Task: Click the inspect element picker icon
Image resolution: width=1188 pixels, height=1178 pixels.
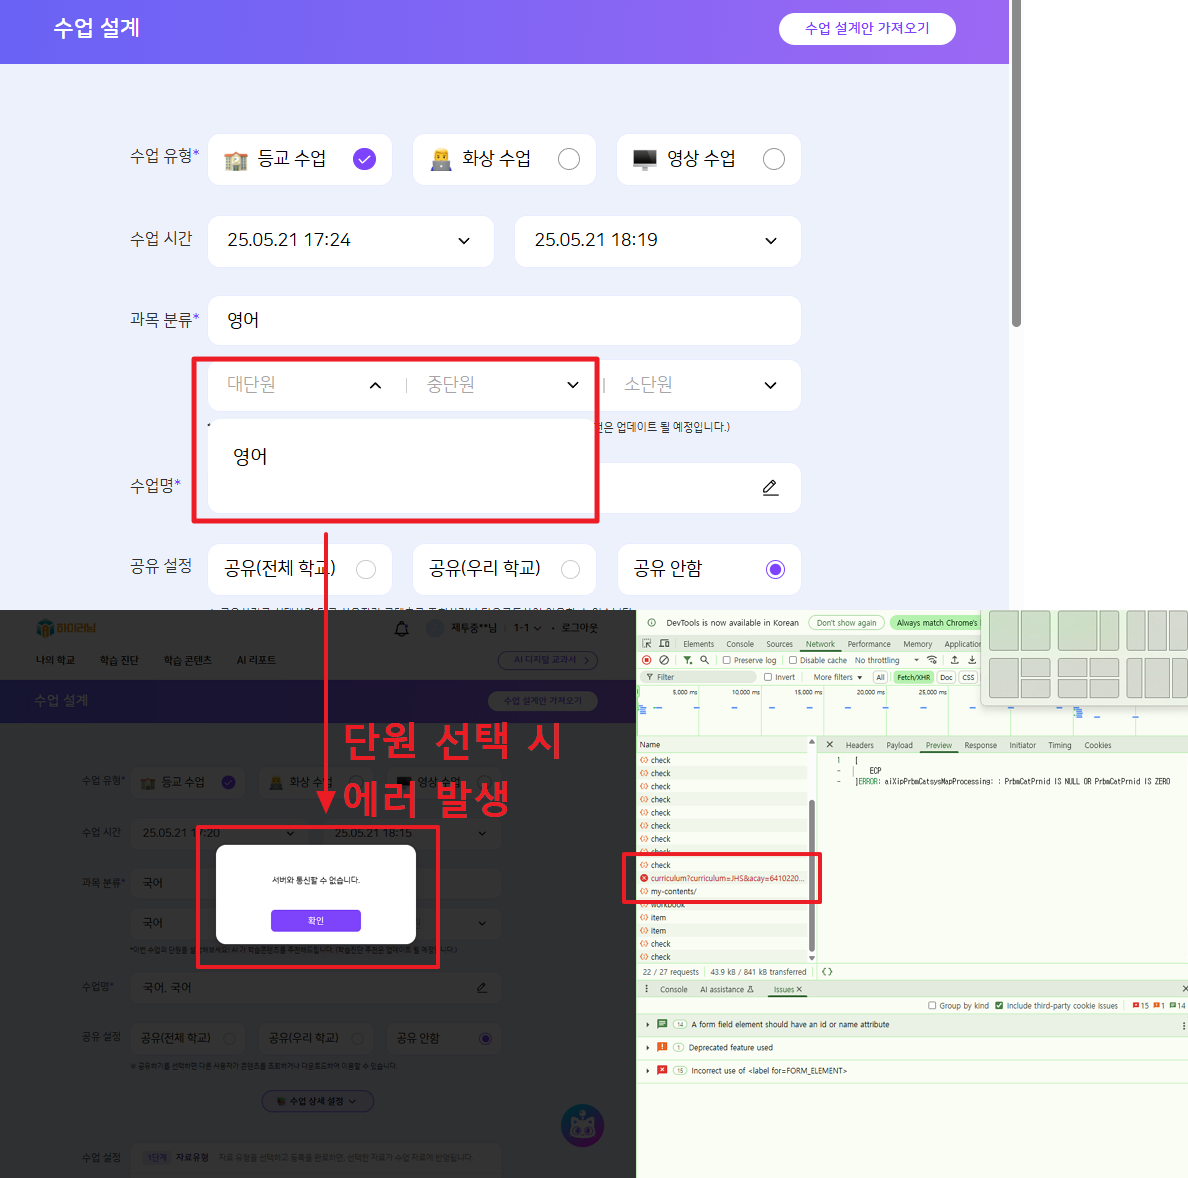Action: click(x=647, y=644)
